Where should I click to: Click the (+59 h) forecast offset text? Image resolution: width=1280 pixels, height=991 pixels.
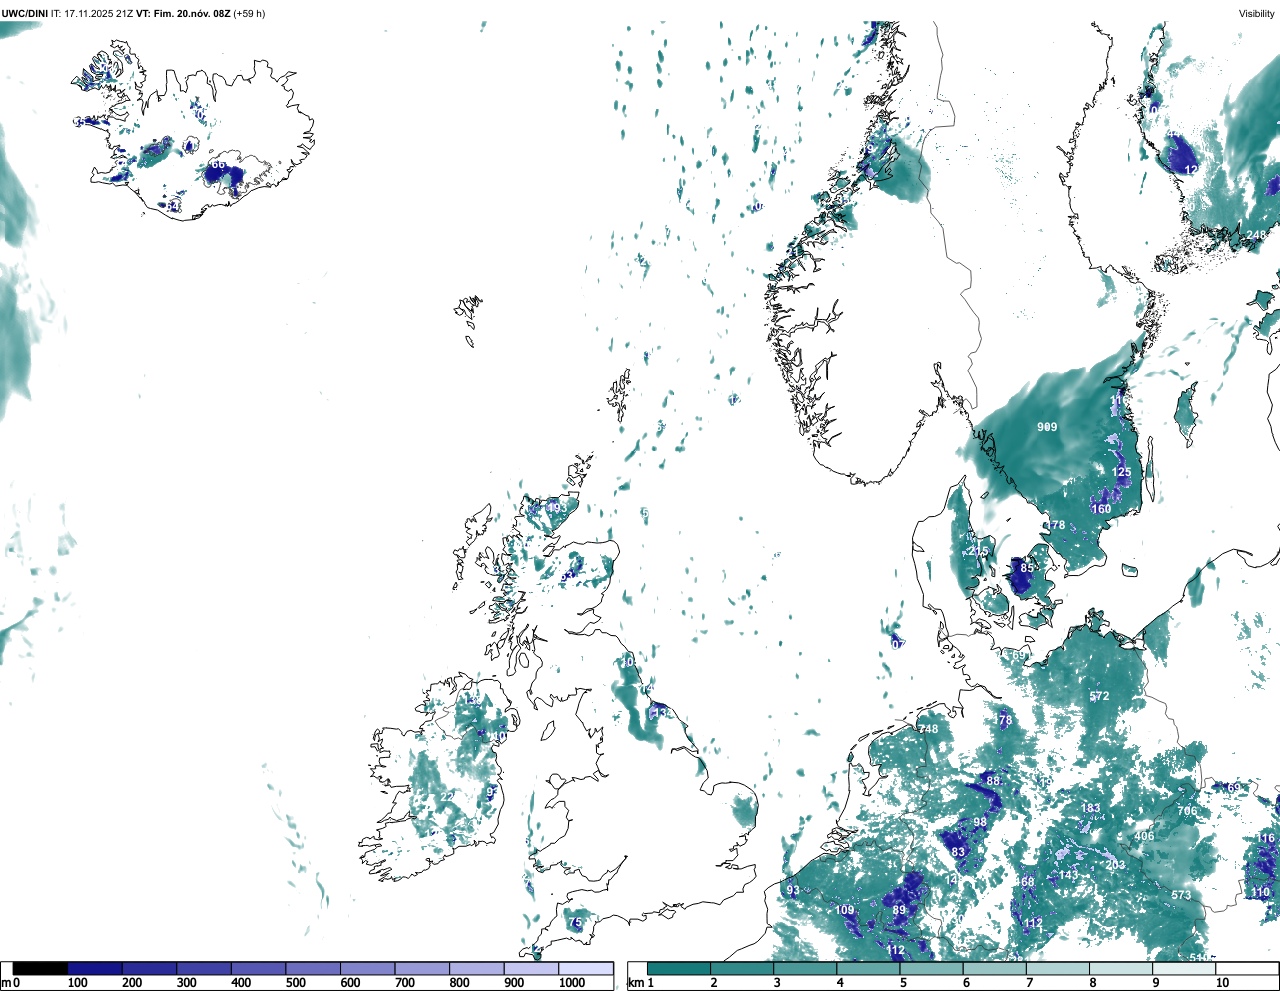(x=249, y=14)
